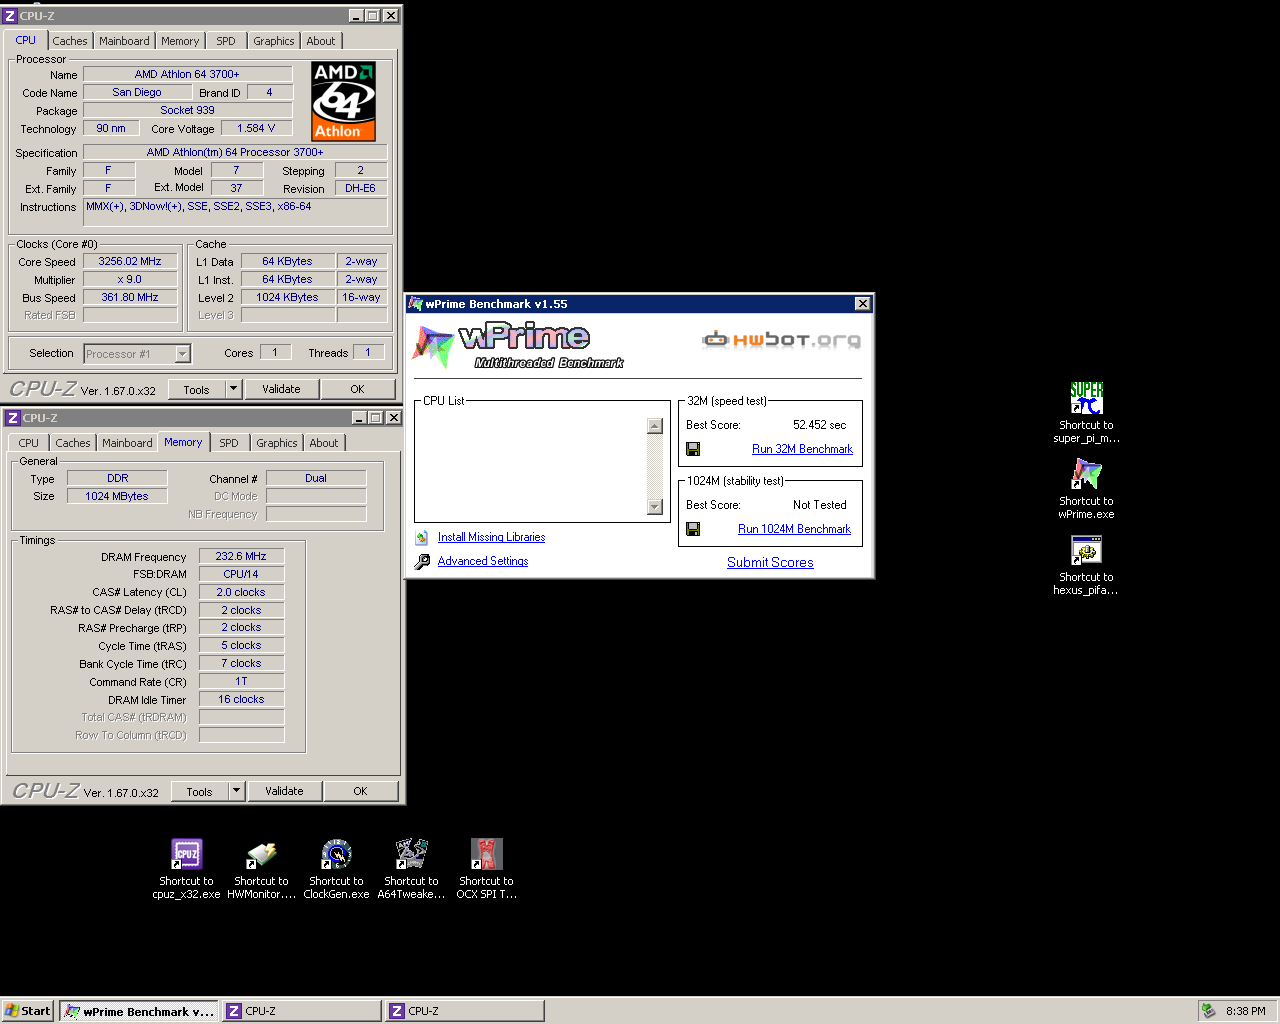Click the AMD Athlon 64 logo image
This screenshot has width=1280, height=1024.
pos(343,101)
